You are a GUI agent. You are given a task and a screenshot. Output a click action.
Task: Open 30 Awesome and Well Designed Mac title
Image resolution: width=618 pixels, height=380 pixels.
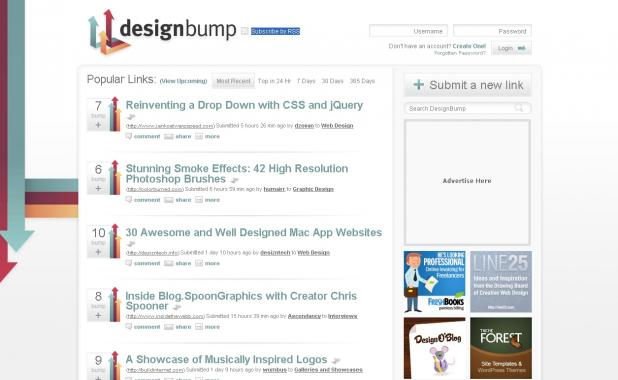[x=254, y=233]
